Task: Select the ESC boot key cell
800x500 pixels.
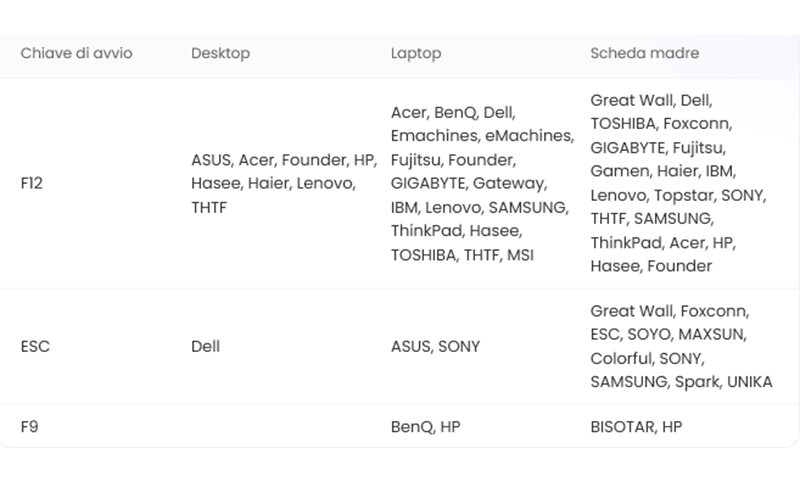Action: coord(35,346)
